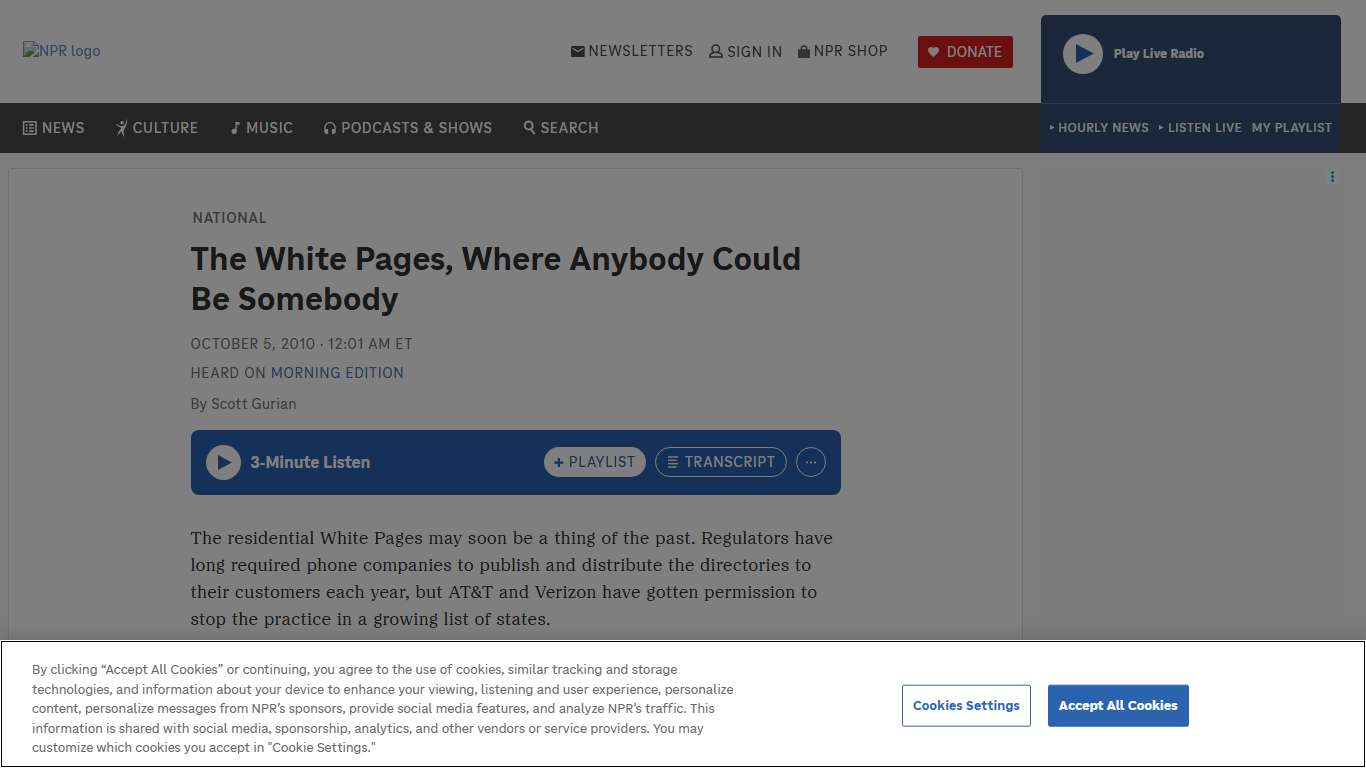Select the Search magnifier icon
Screen dimensions: 1366x768
tap(529, 128)
